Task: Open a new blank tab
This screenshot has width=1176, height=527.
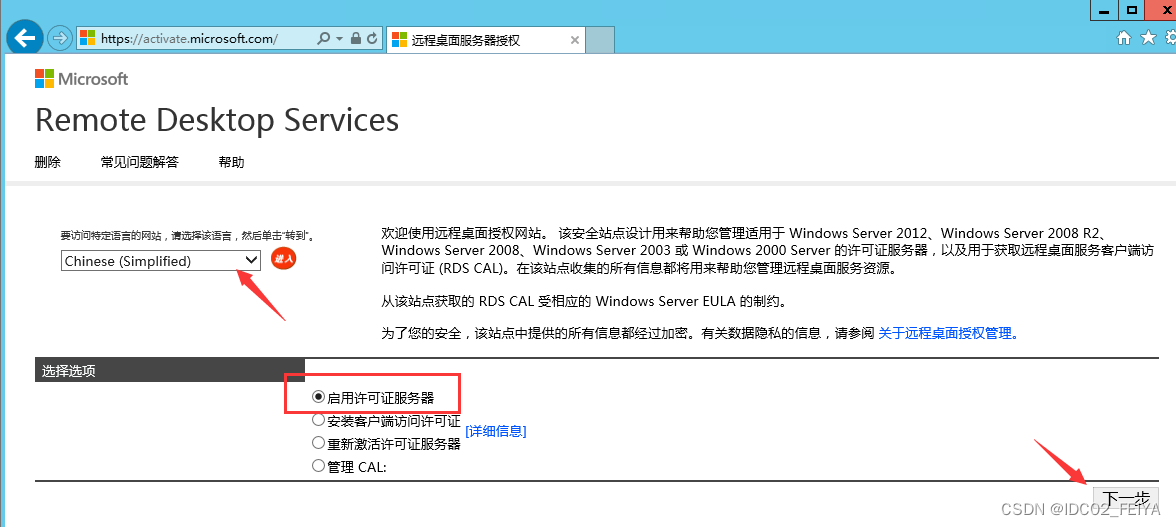Action: pos(599,40)
